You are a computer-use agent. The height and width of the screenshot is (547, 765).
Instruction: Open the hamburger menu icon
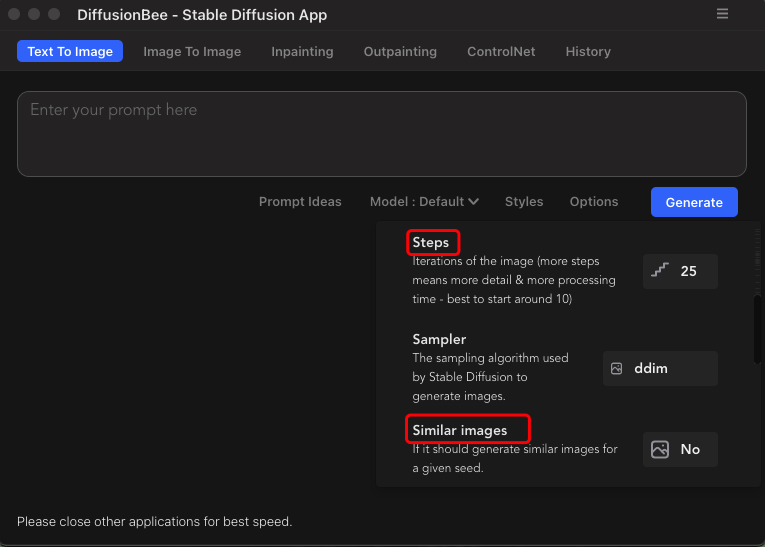(x=722, y=14)
